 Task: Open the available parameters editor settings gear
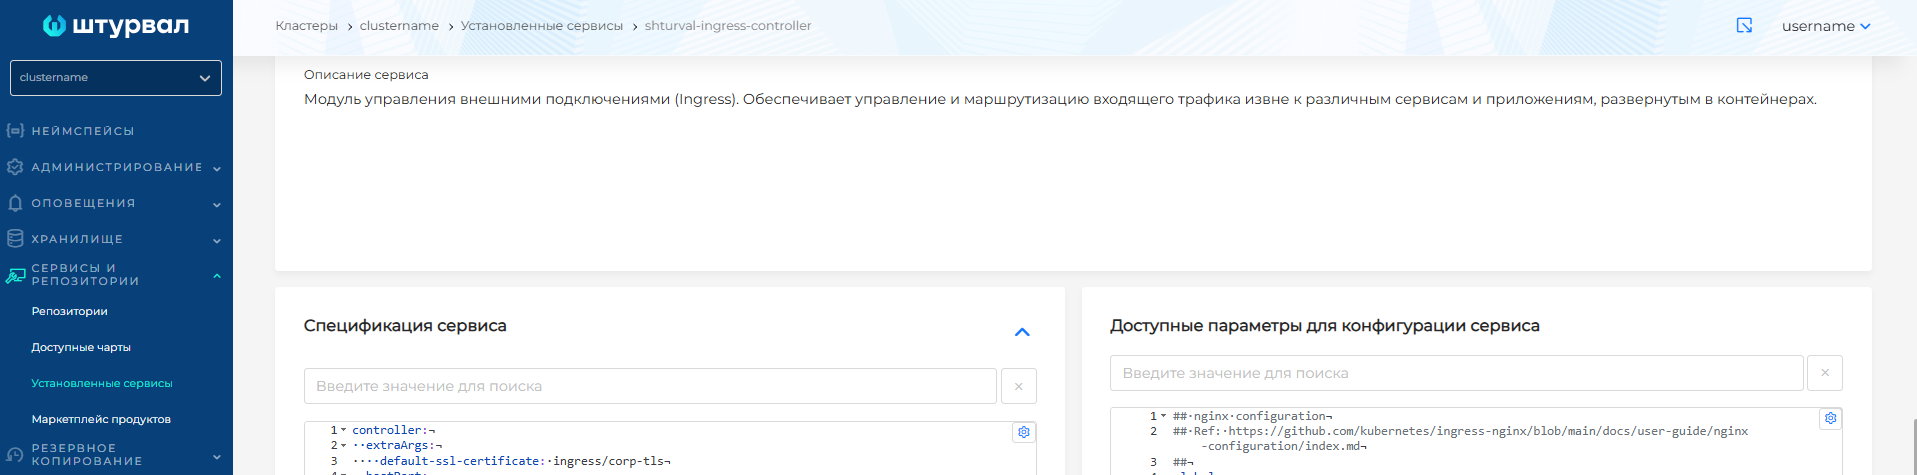(1830, 418)
